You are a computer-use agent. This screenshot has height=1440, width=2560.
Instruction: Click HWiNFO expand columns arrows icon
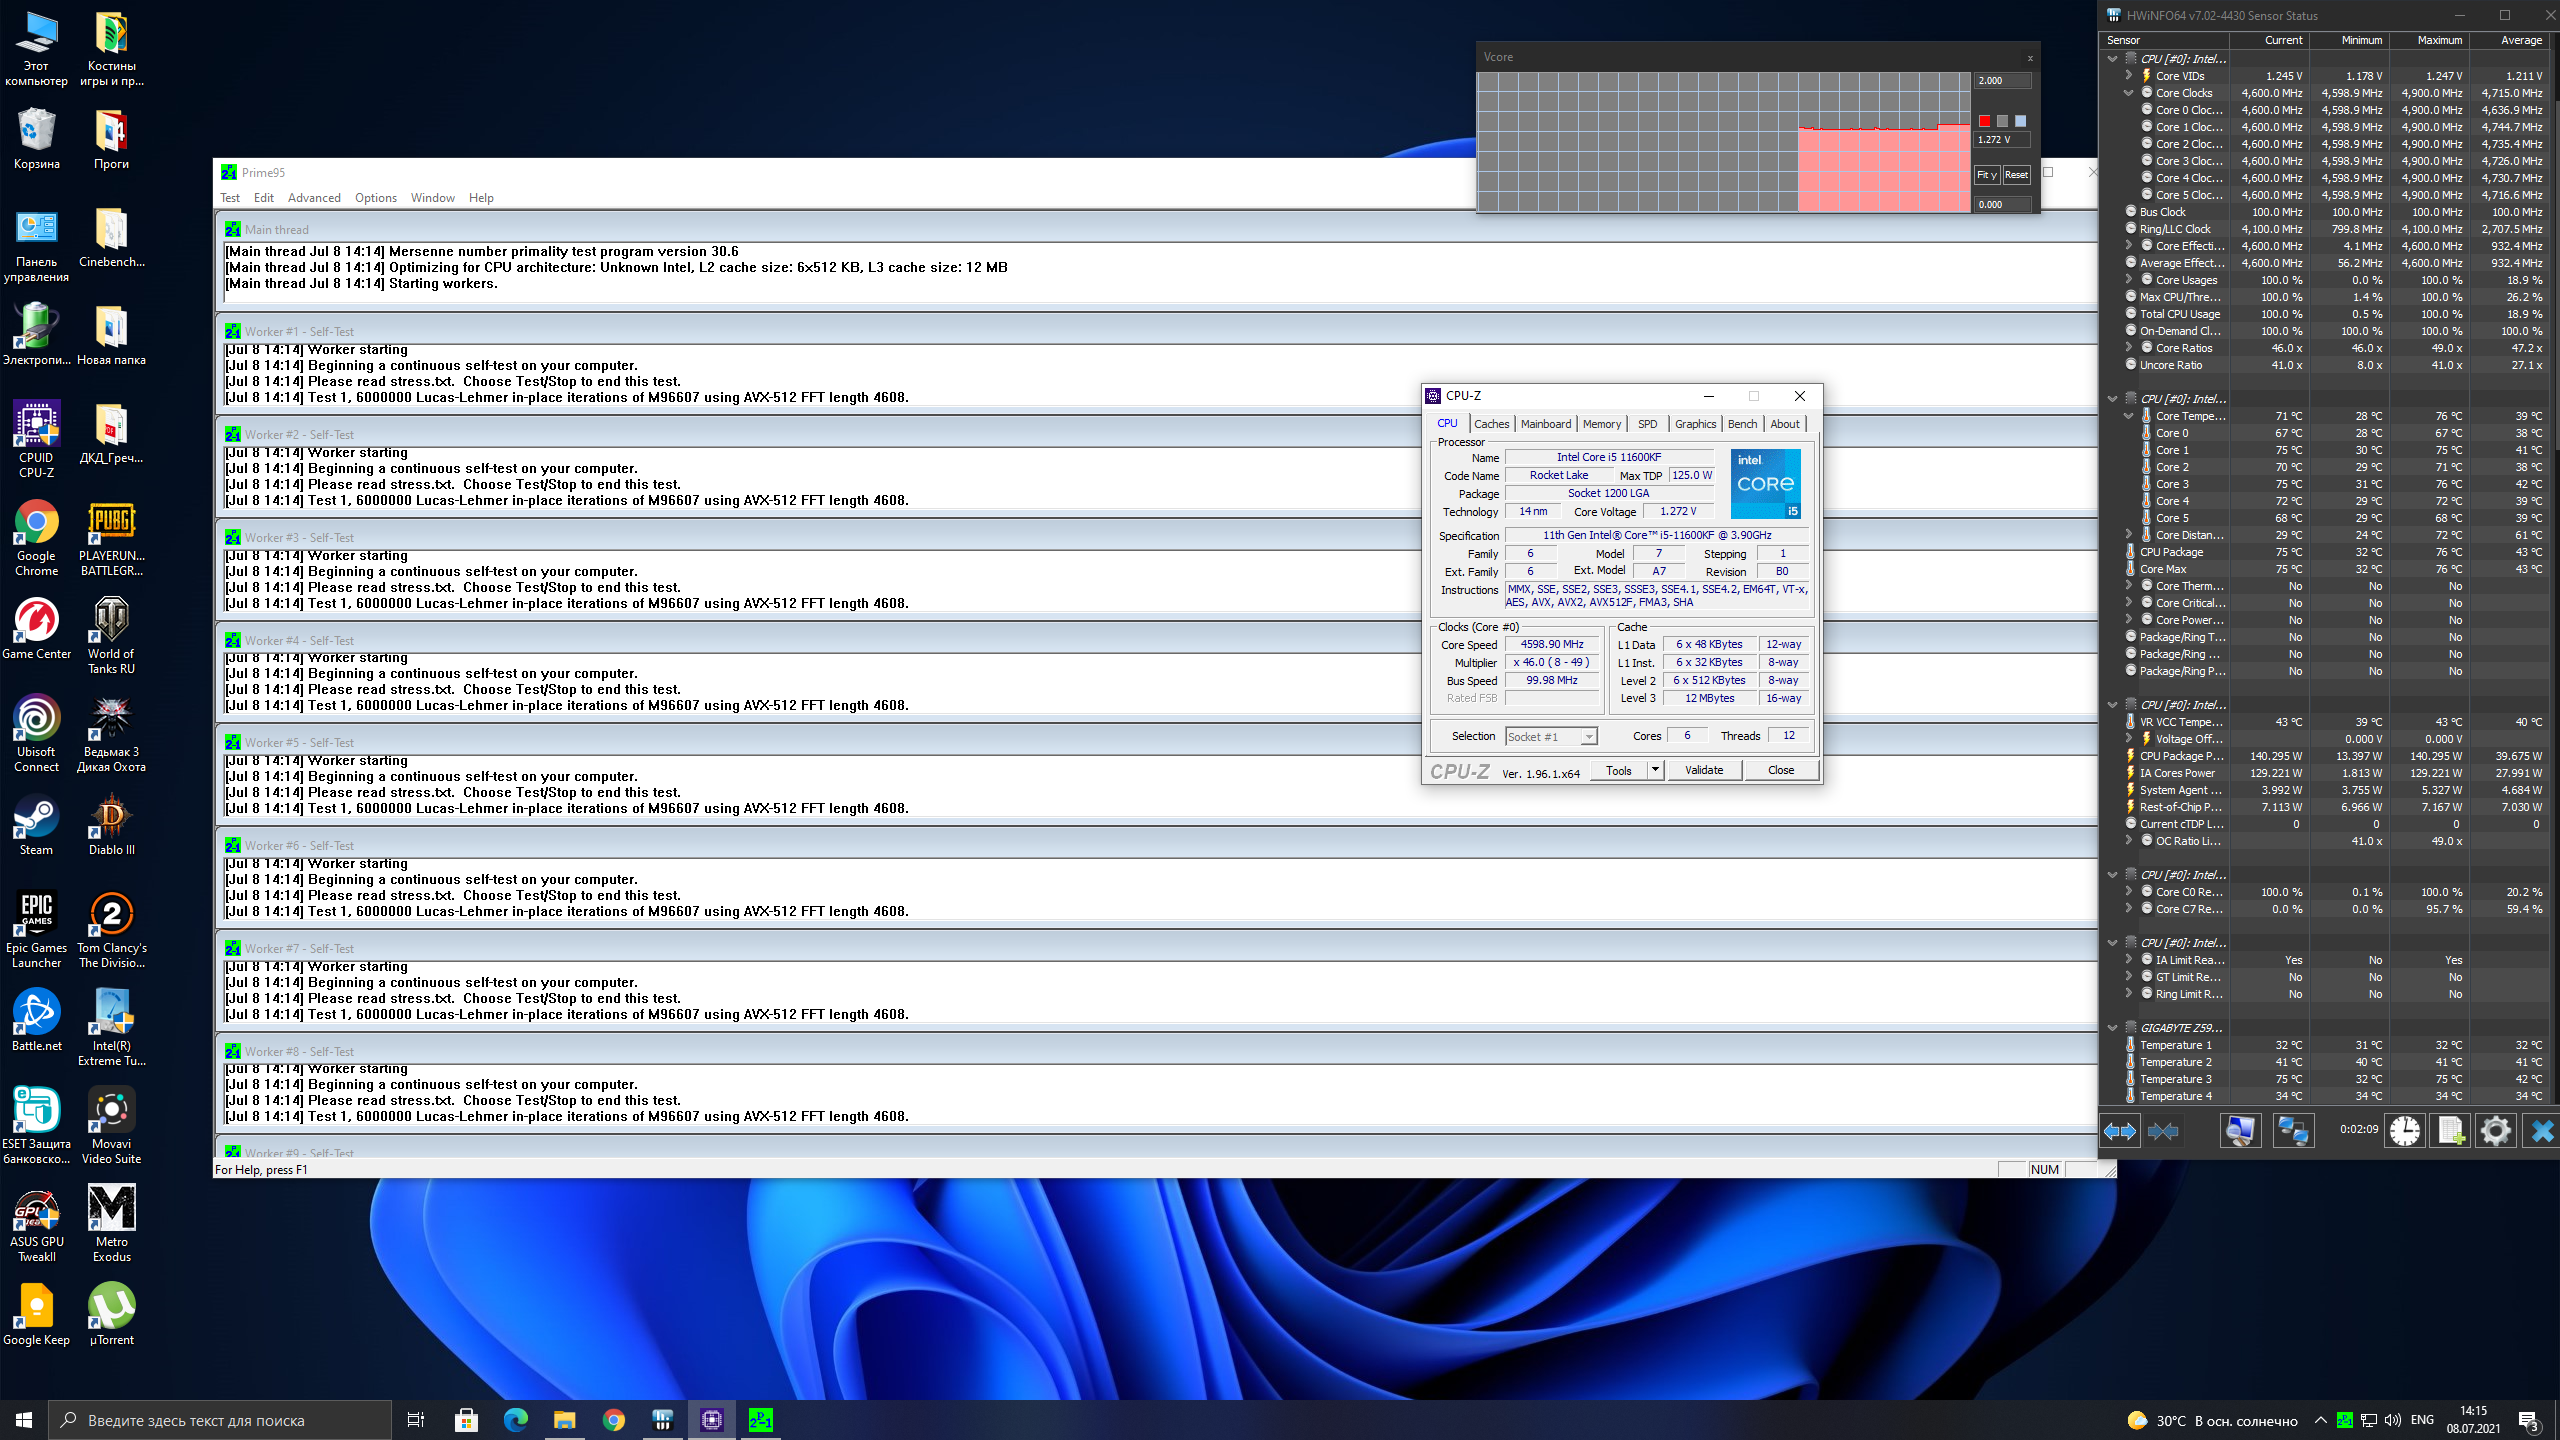pyautogui.click(x=2120, y=1131)
